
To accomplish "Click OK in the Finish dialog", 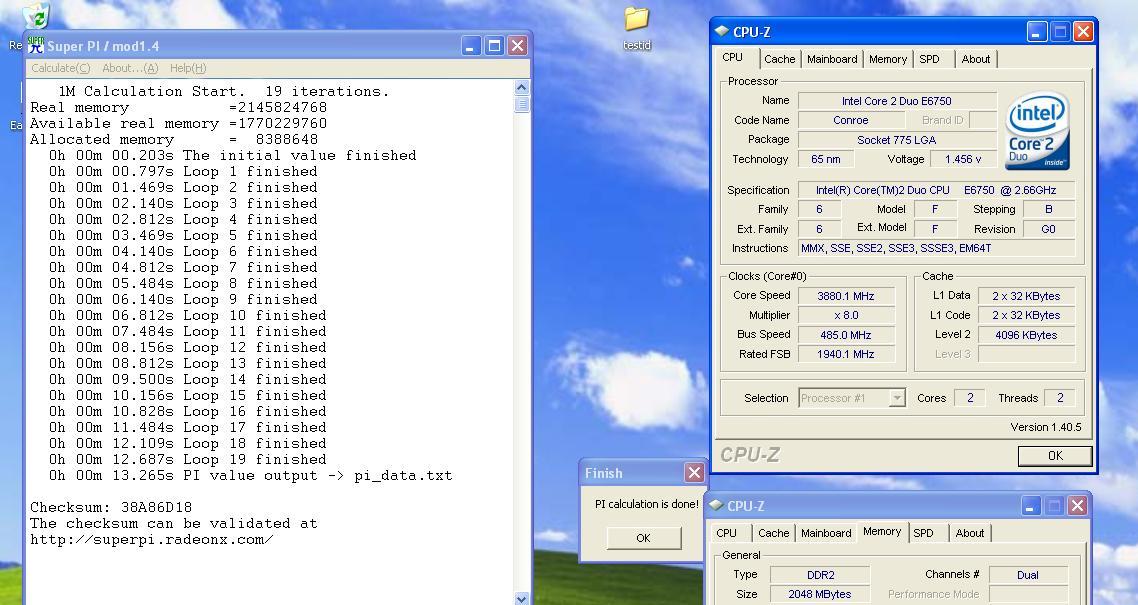I will [644, 538].
